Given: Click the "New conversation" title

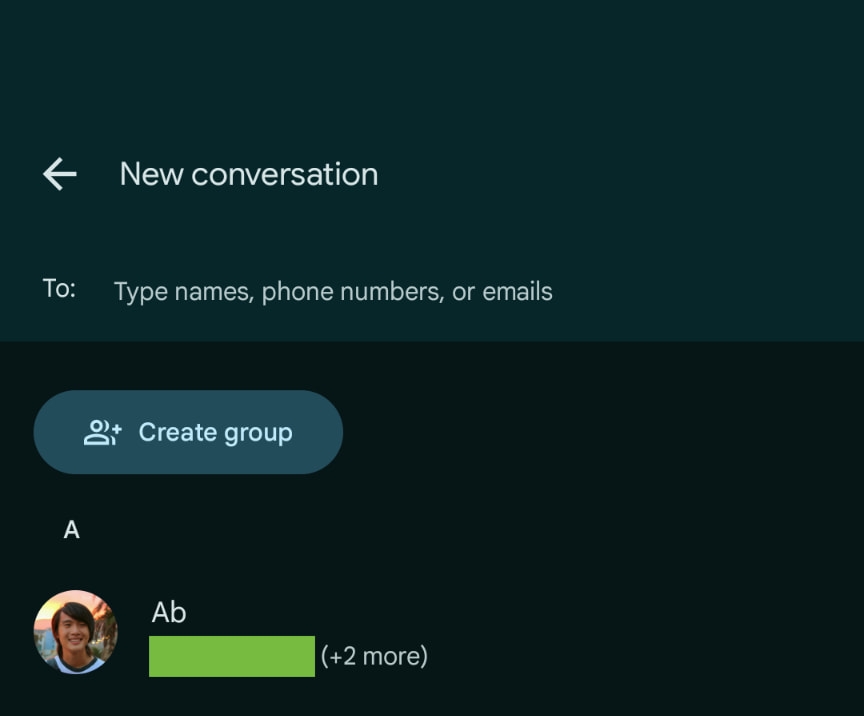Looking at the screenshot, I should (248, 174).
